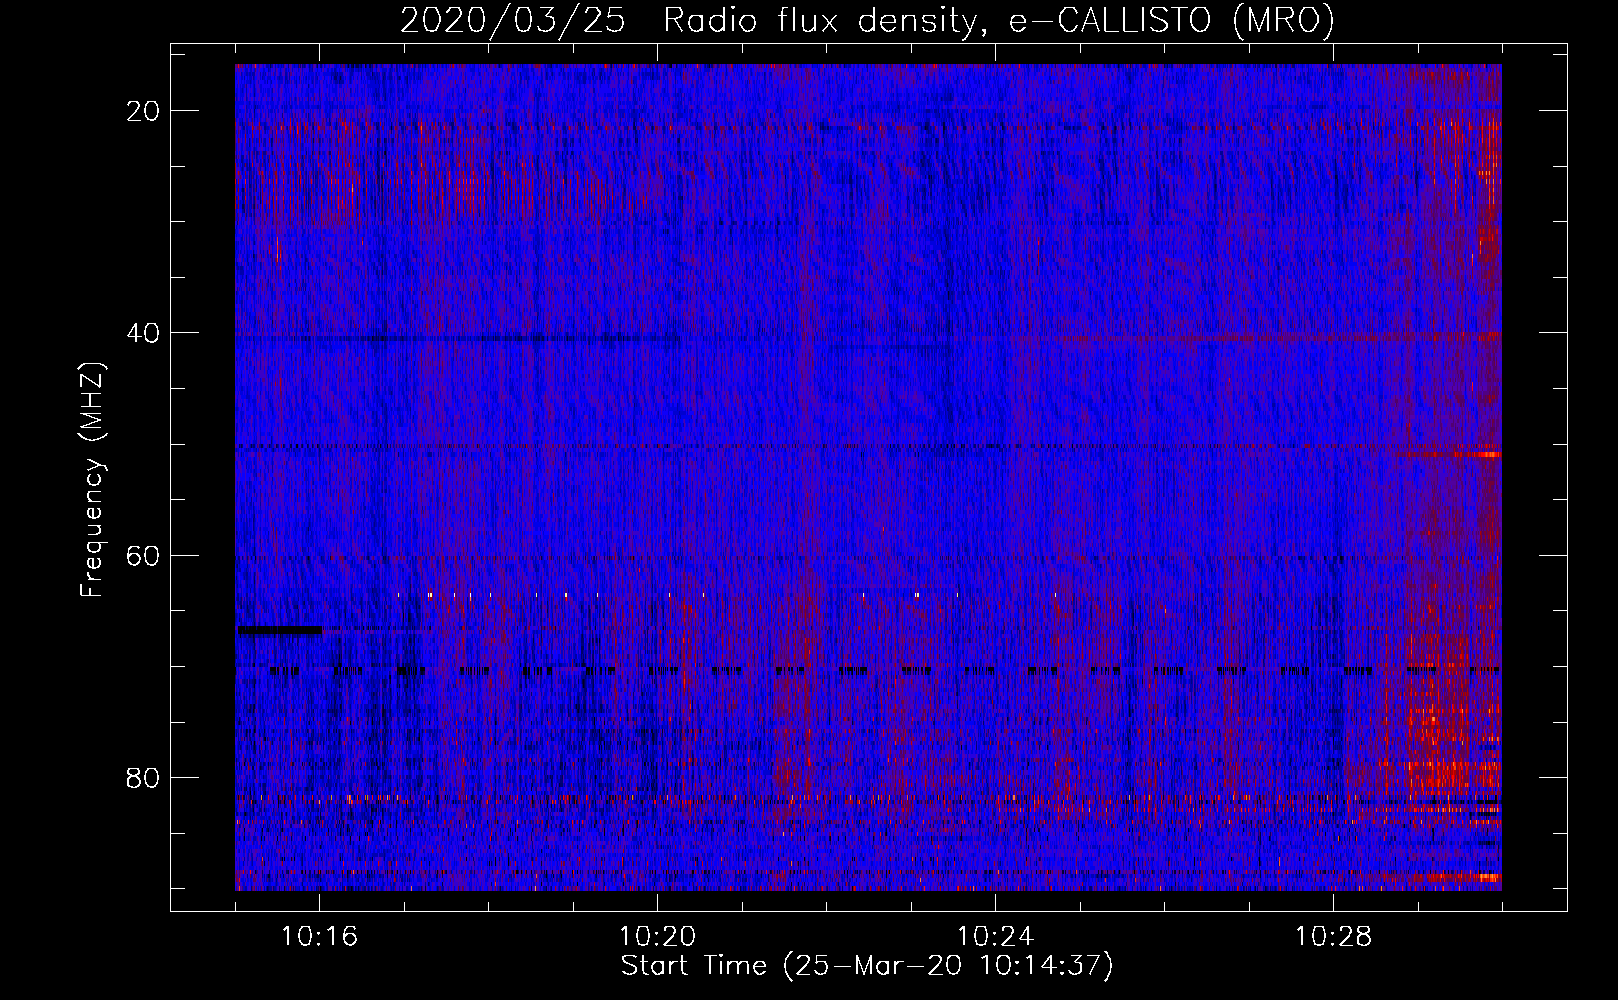Click the plot title '2020/03/25 Radio flux density'
Screen dimensions: 1618x1000
867,20
